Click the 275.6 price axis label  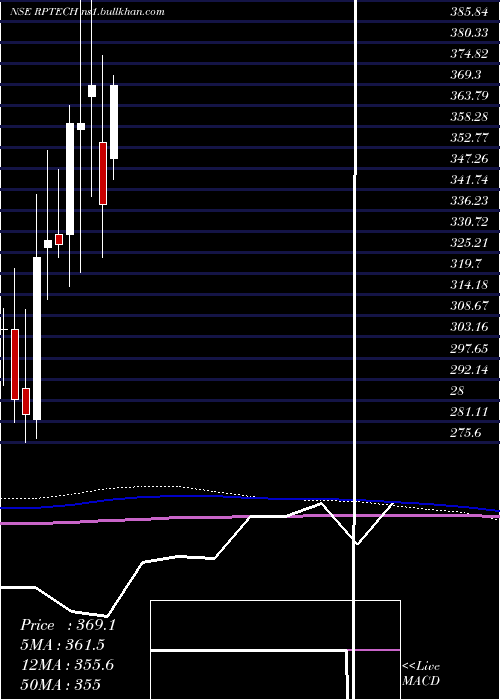click(466, 433)
